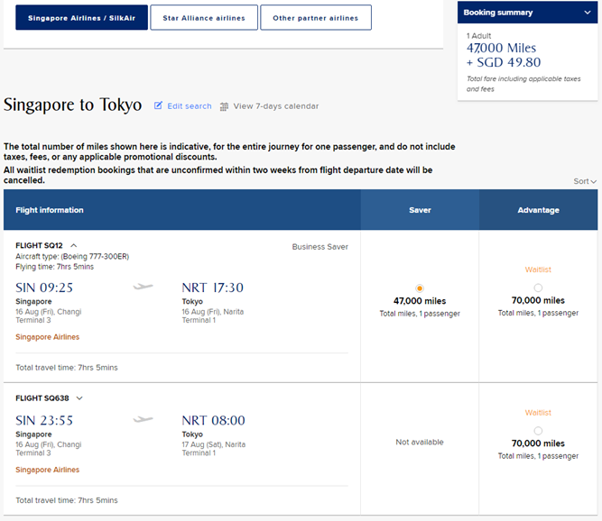
Task: Click the Edit search pencil icon
Action: click(x=158, y=106)
